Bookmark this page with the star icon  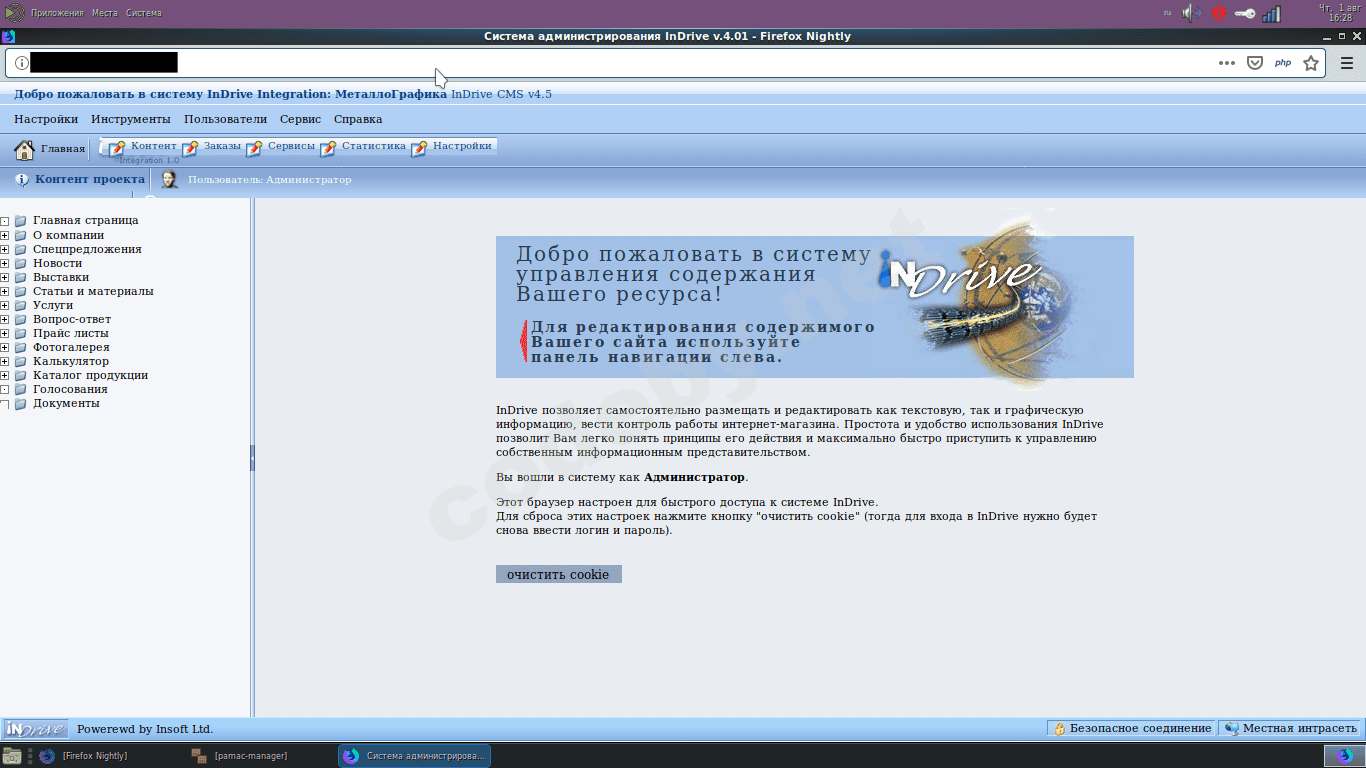tap(1311, 63)
